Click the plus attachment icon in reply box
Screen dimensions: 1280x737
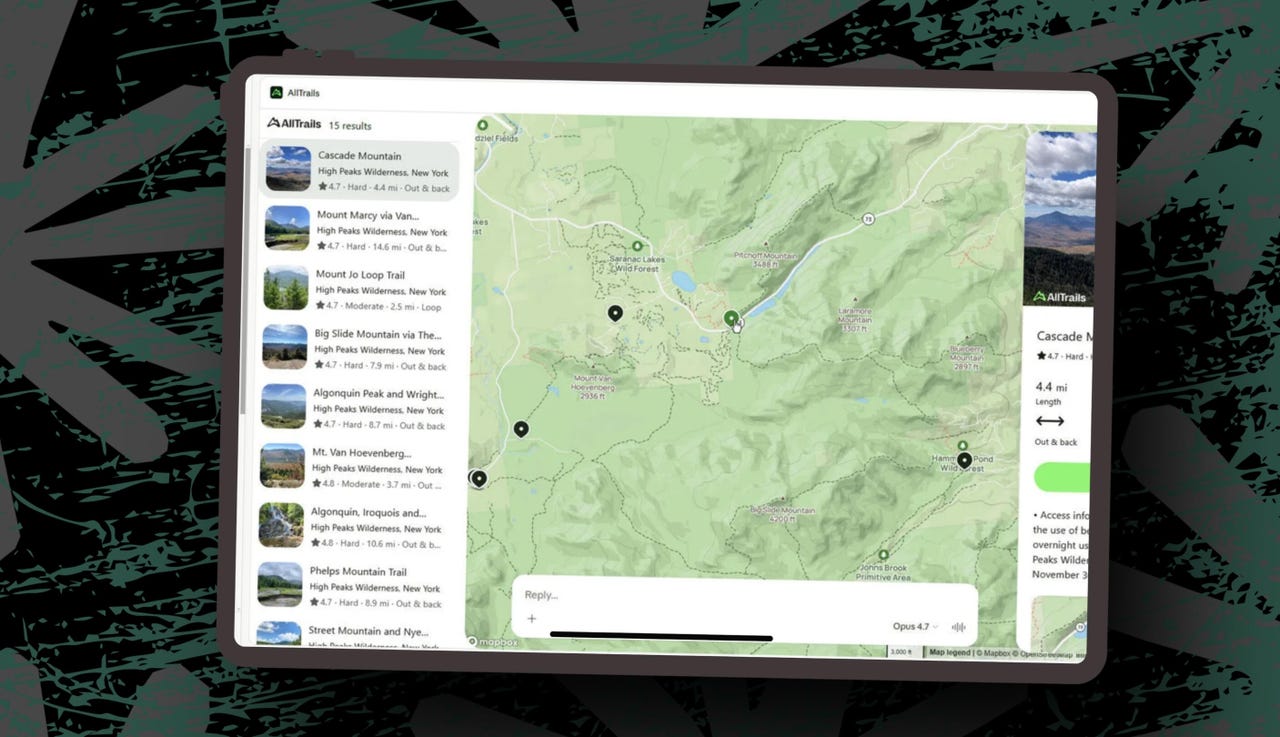point(531,618)
